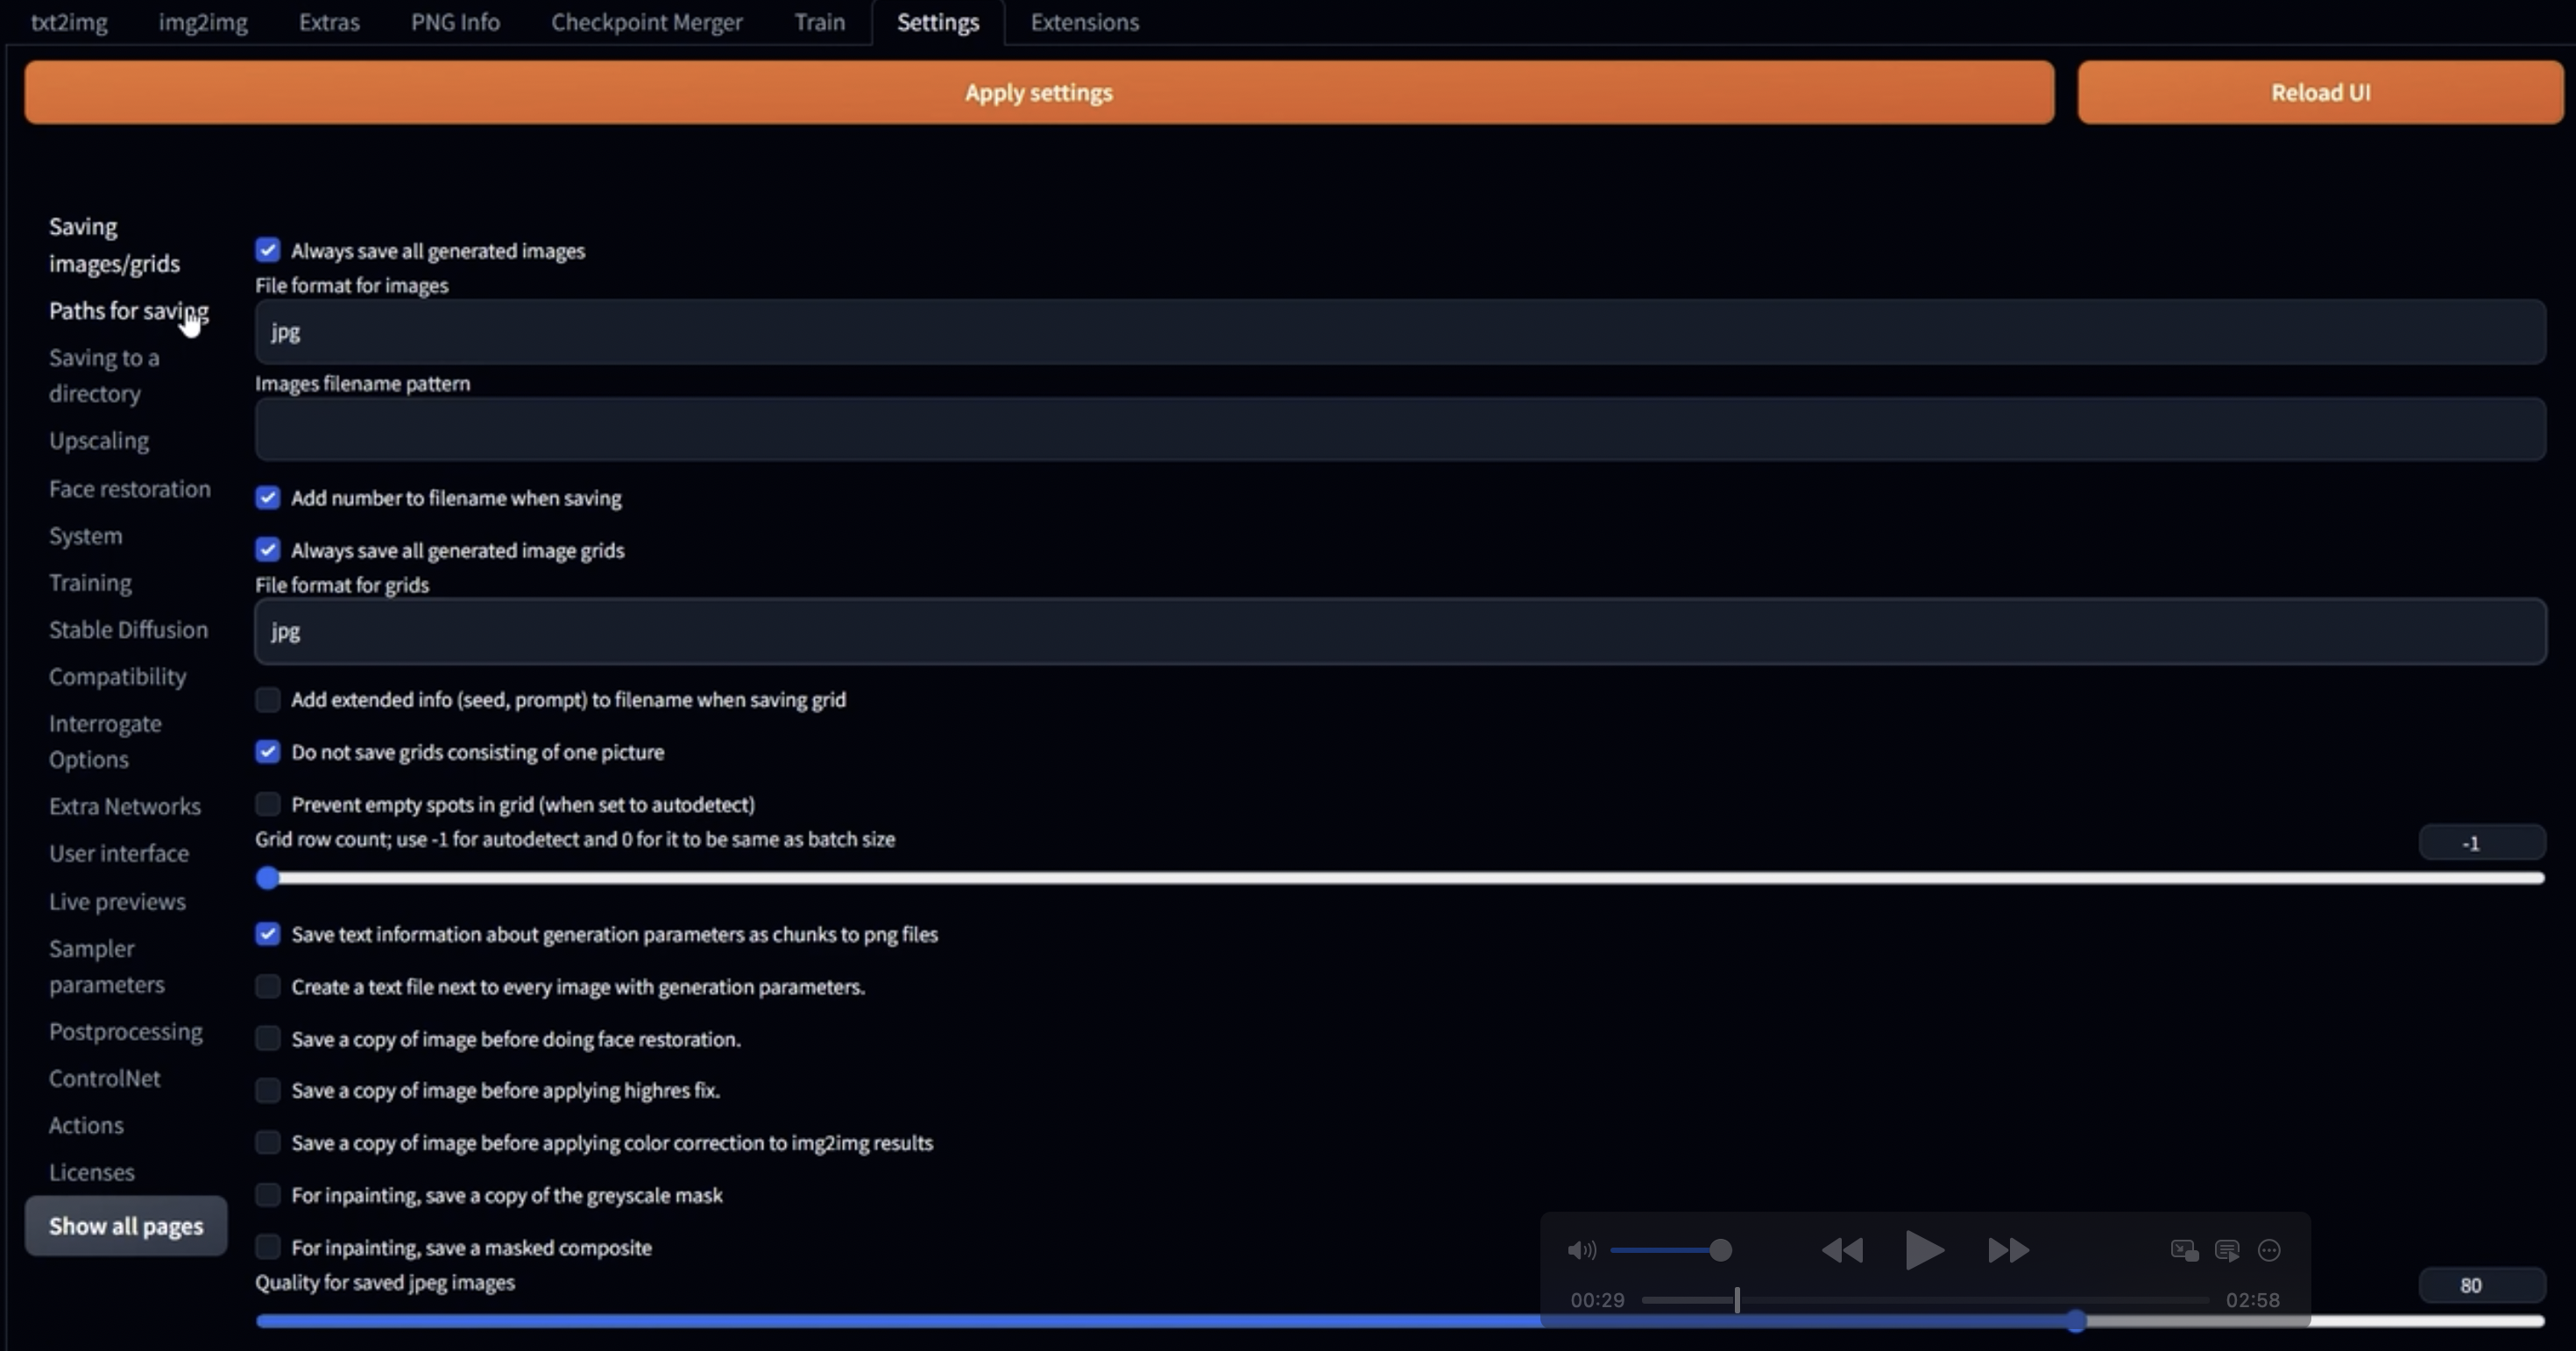The image size is (2576, 1351).
Task: Mute using the speaker volume icon
Action: [x=1581, y=1250]
